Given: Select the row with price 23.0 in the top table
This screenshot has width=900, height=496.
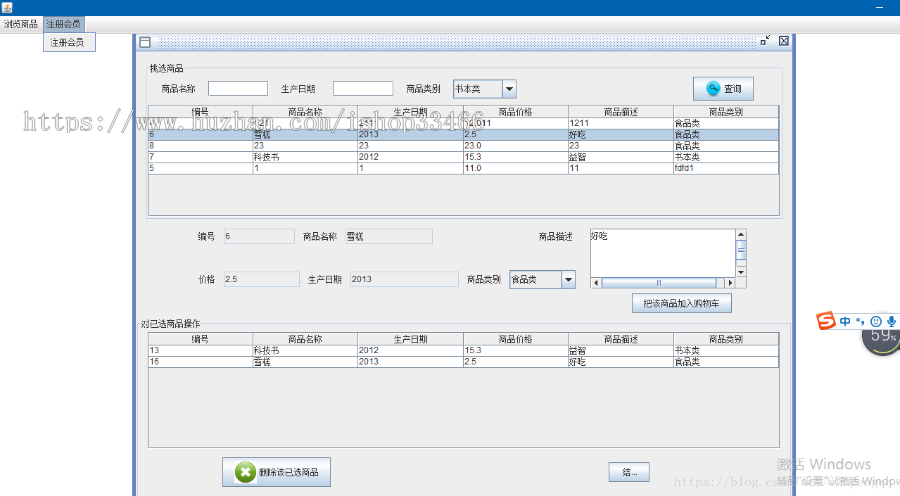Looking at the screenshot, I should pos(463,146).
